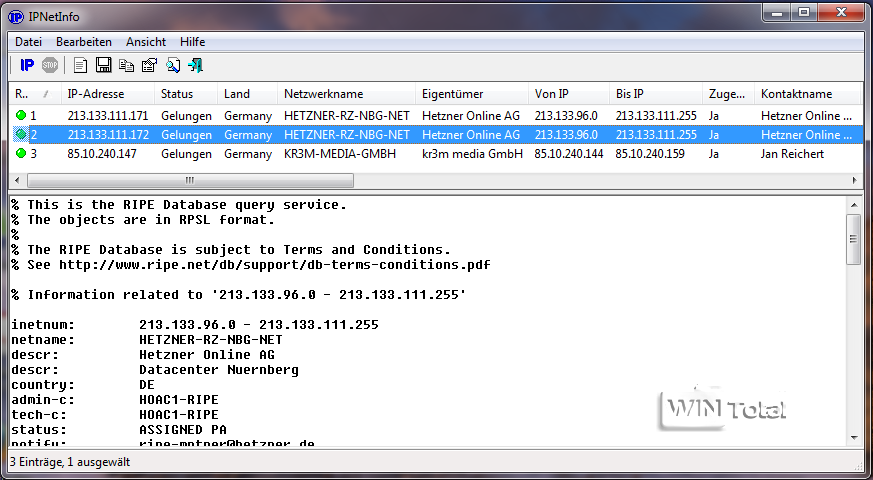873x480 pixels.
Task: Open the Bearbeiten menu
Action: (84, 42)
